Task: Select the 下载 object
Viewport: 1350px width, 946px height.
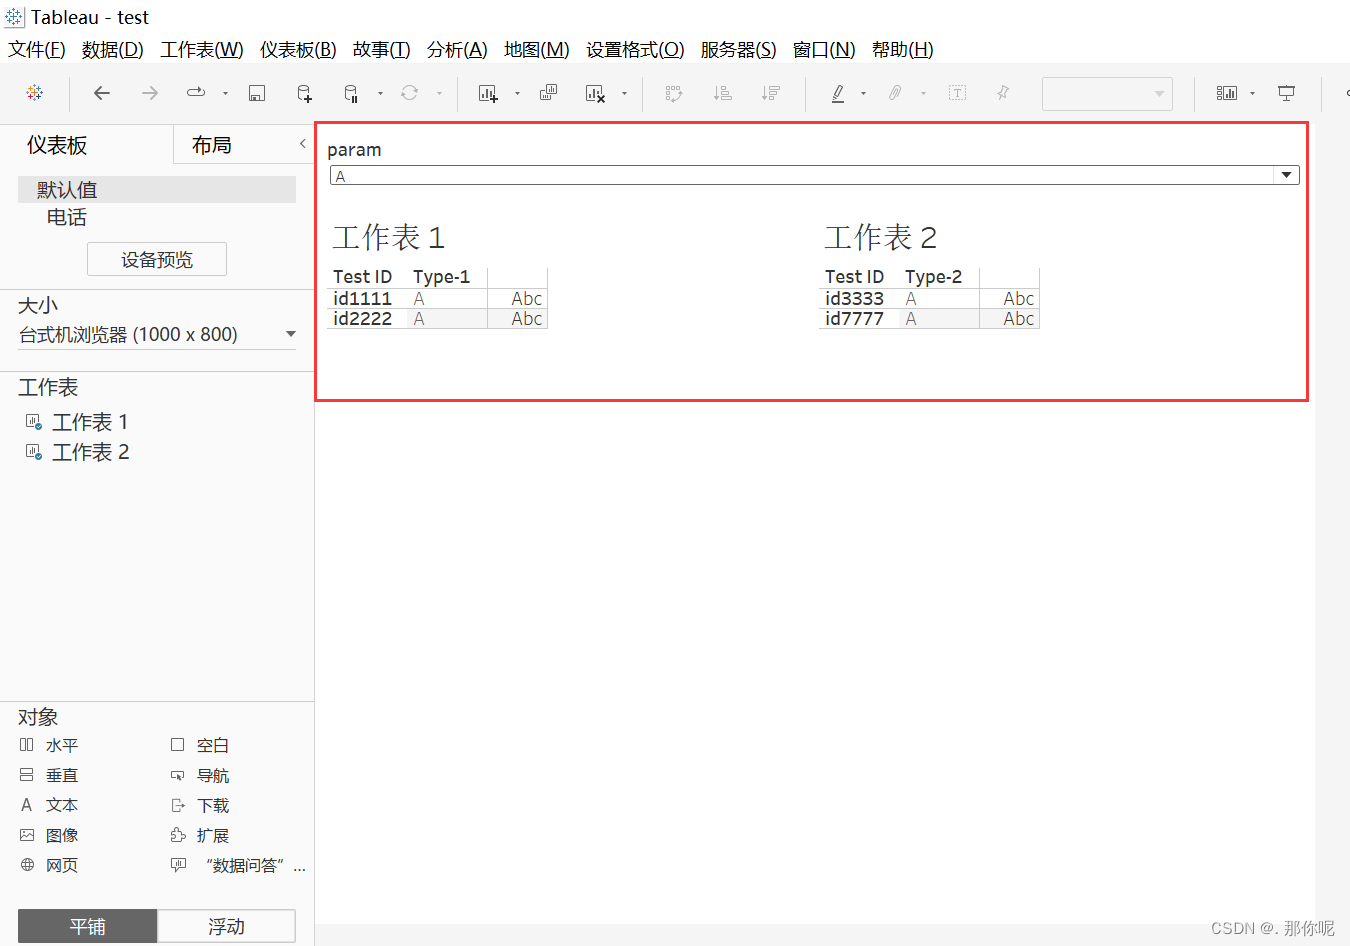Action: (200, 805)
